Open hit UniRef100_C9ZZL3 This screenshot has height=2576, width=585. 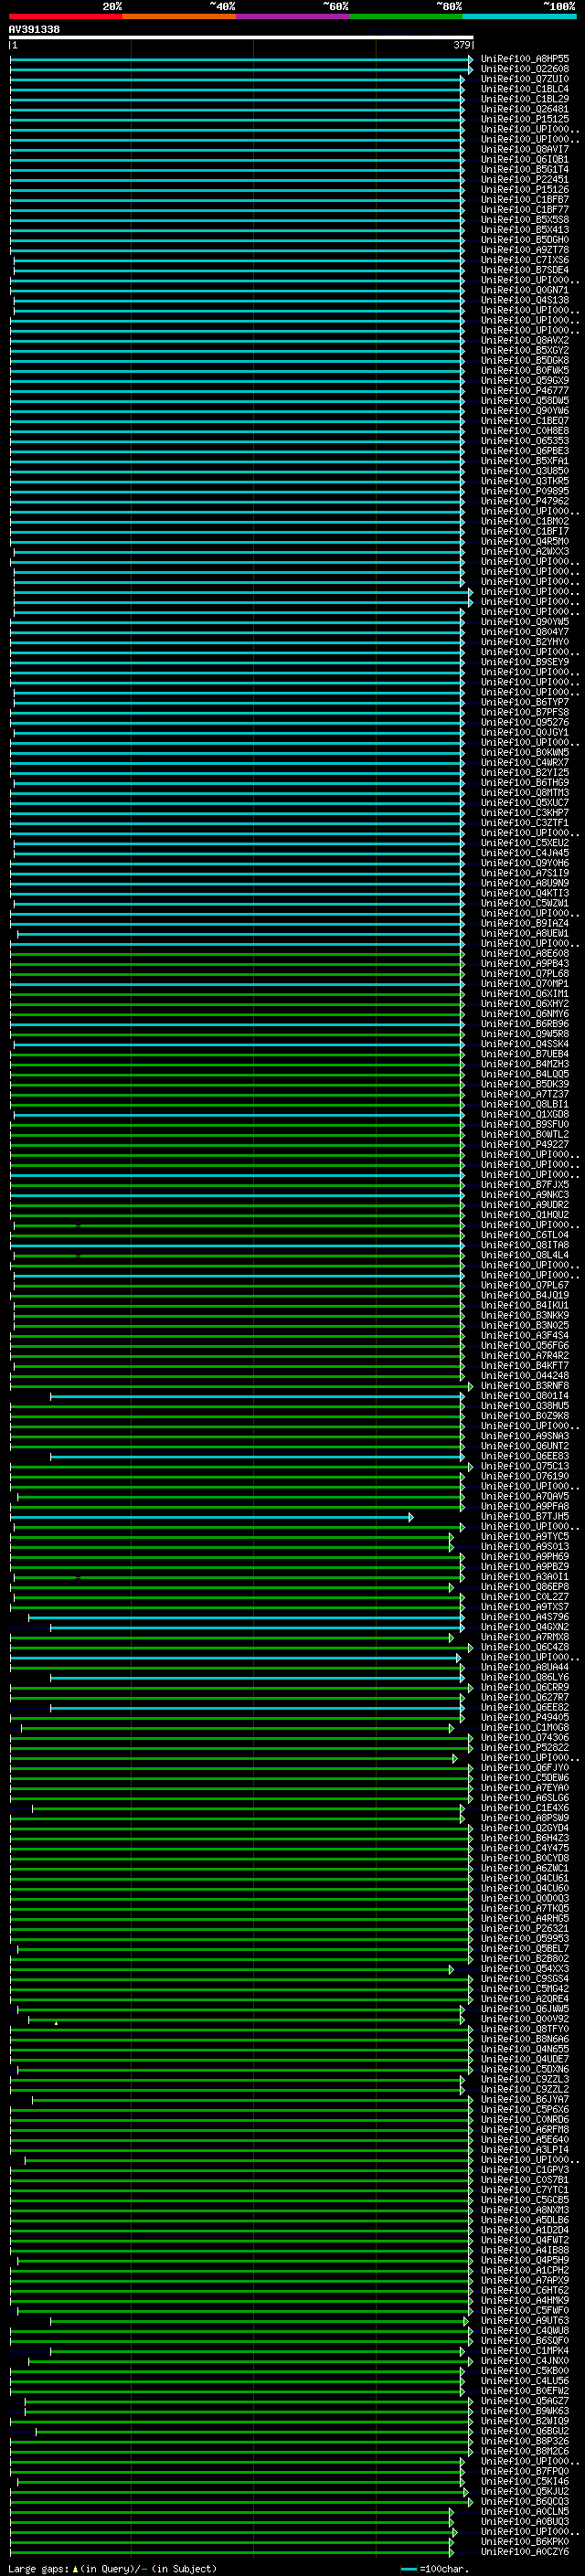click(525, 2079)
